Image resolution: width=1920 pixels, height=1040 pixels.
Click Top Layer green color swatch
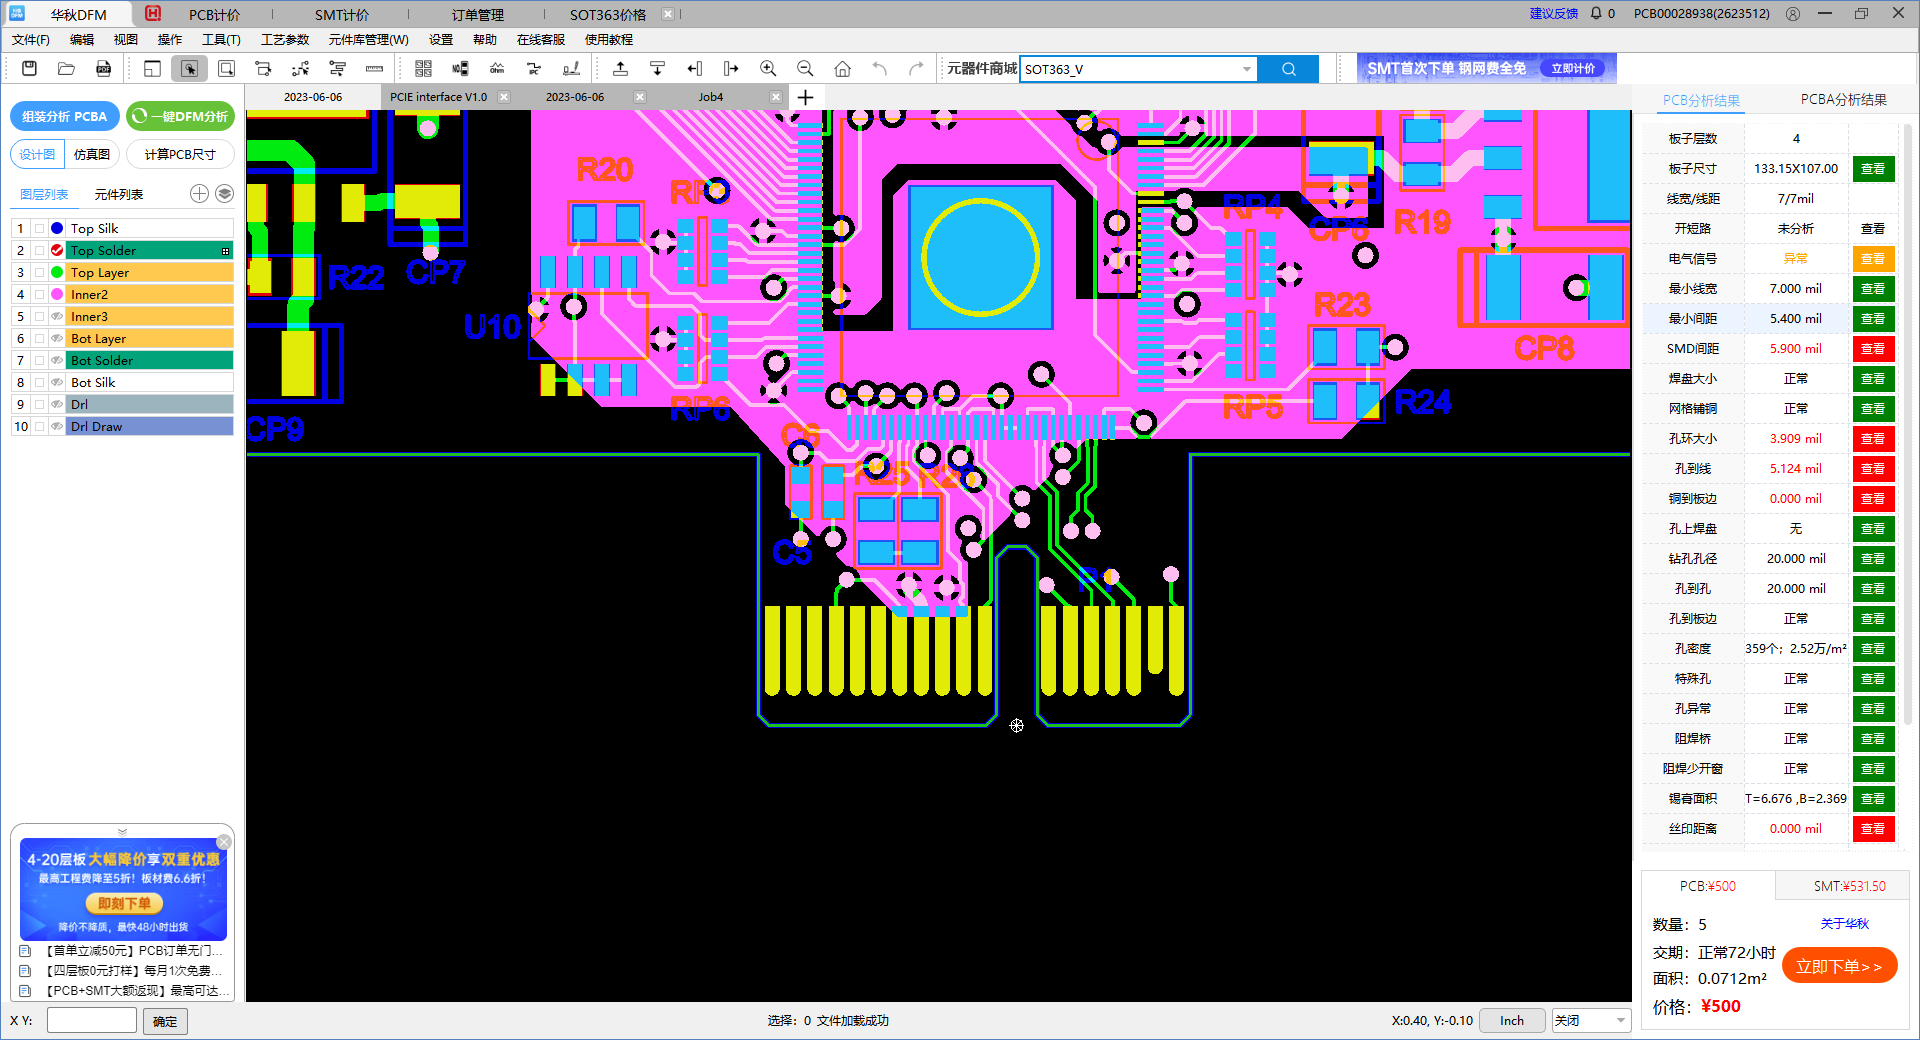[x=57, y=272]
